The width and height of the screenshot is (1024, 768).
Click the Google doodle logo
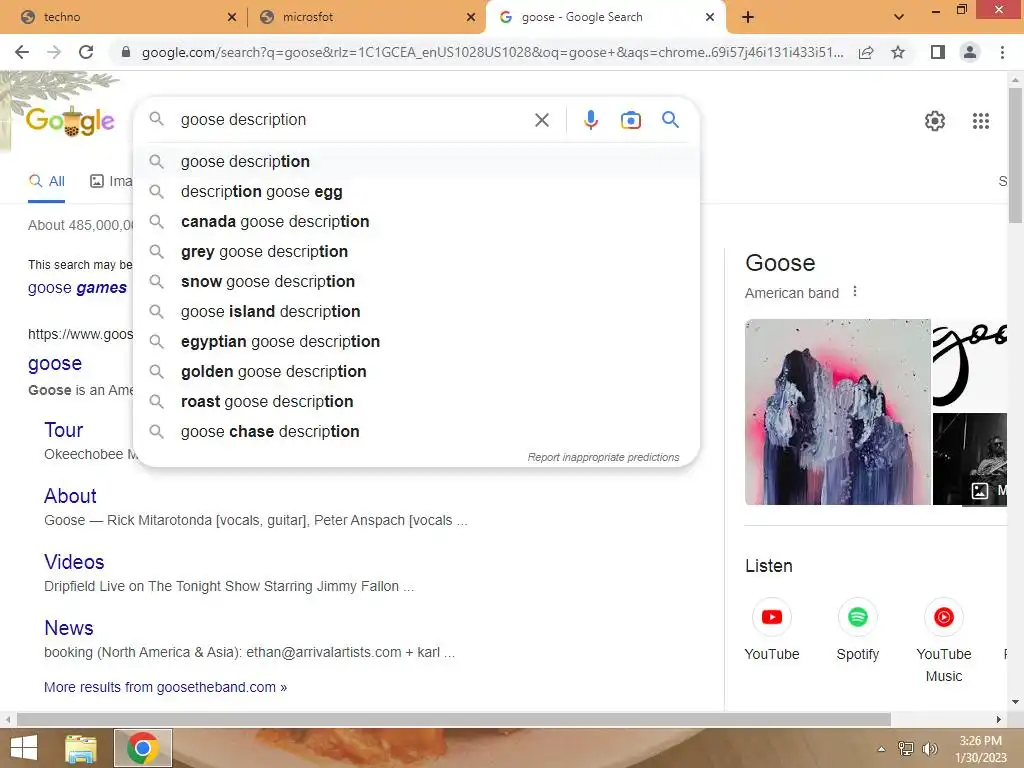point(70,121)
